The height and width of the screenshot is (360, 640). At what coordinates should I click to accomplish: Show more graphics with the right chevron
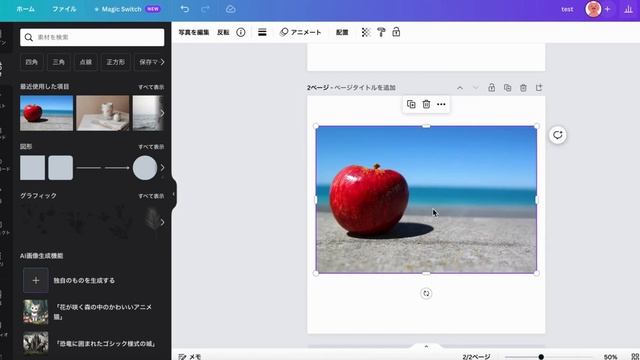tap(162, 222)
